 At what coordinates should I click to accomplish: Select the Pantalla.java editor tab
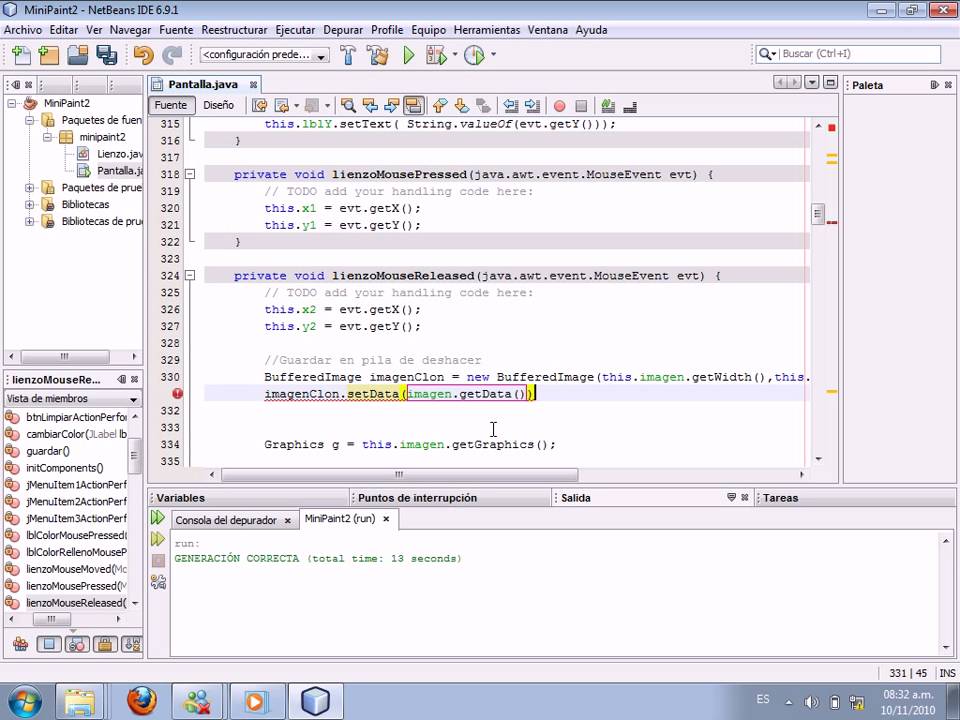(203, 84)
